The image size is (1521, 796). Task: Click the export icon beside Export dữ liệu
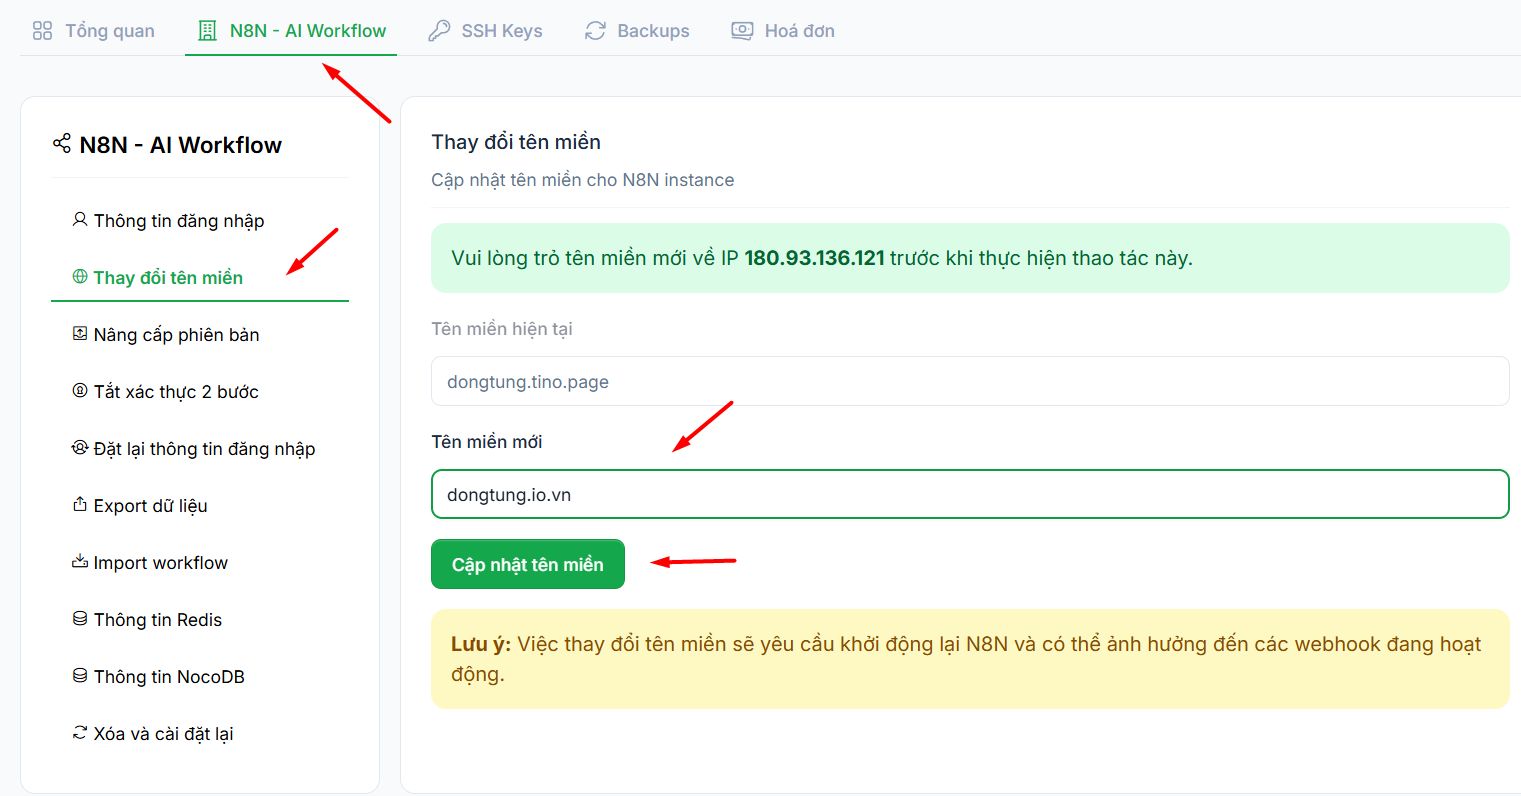pos(80,505)
